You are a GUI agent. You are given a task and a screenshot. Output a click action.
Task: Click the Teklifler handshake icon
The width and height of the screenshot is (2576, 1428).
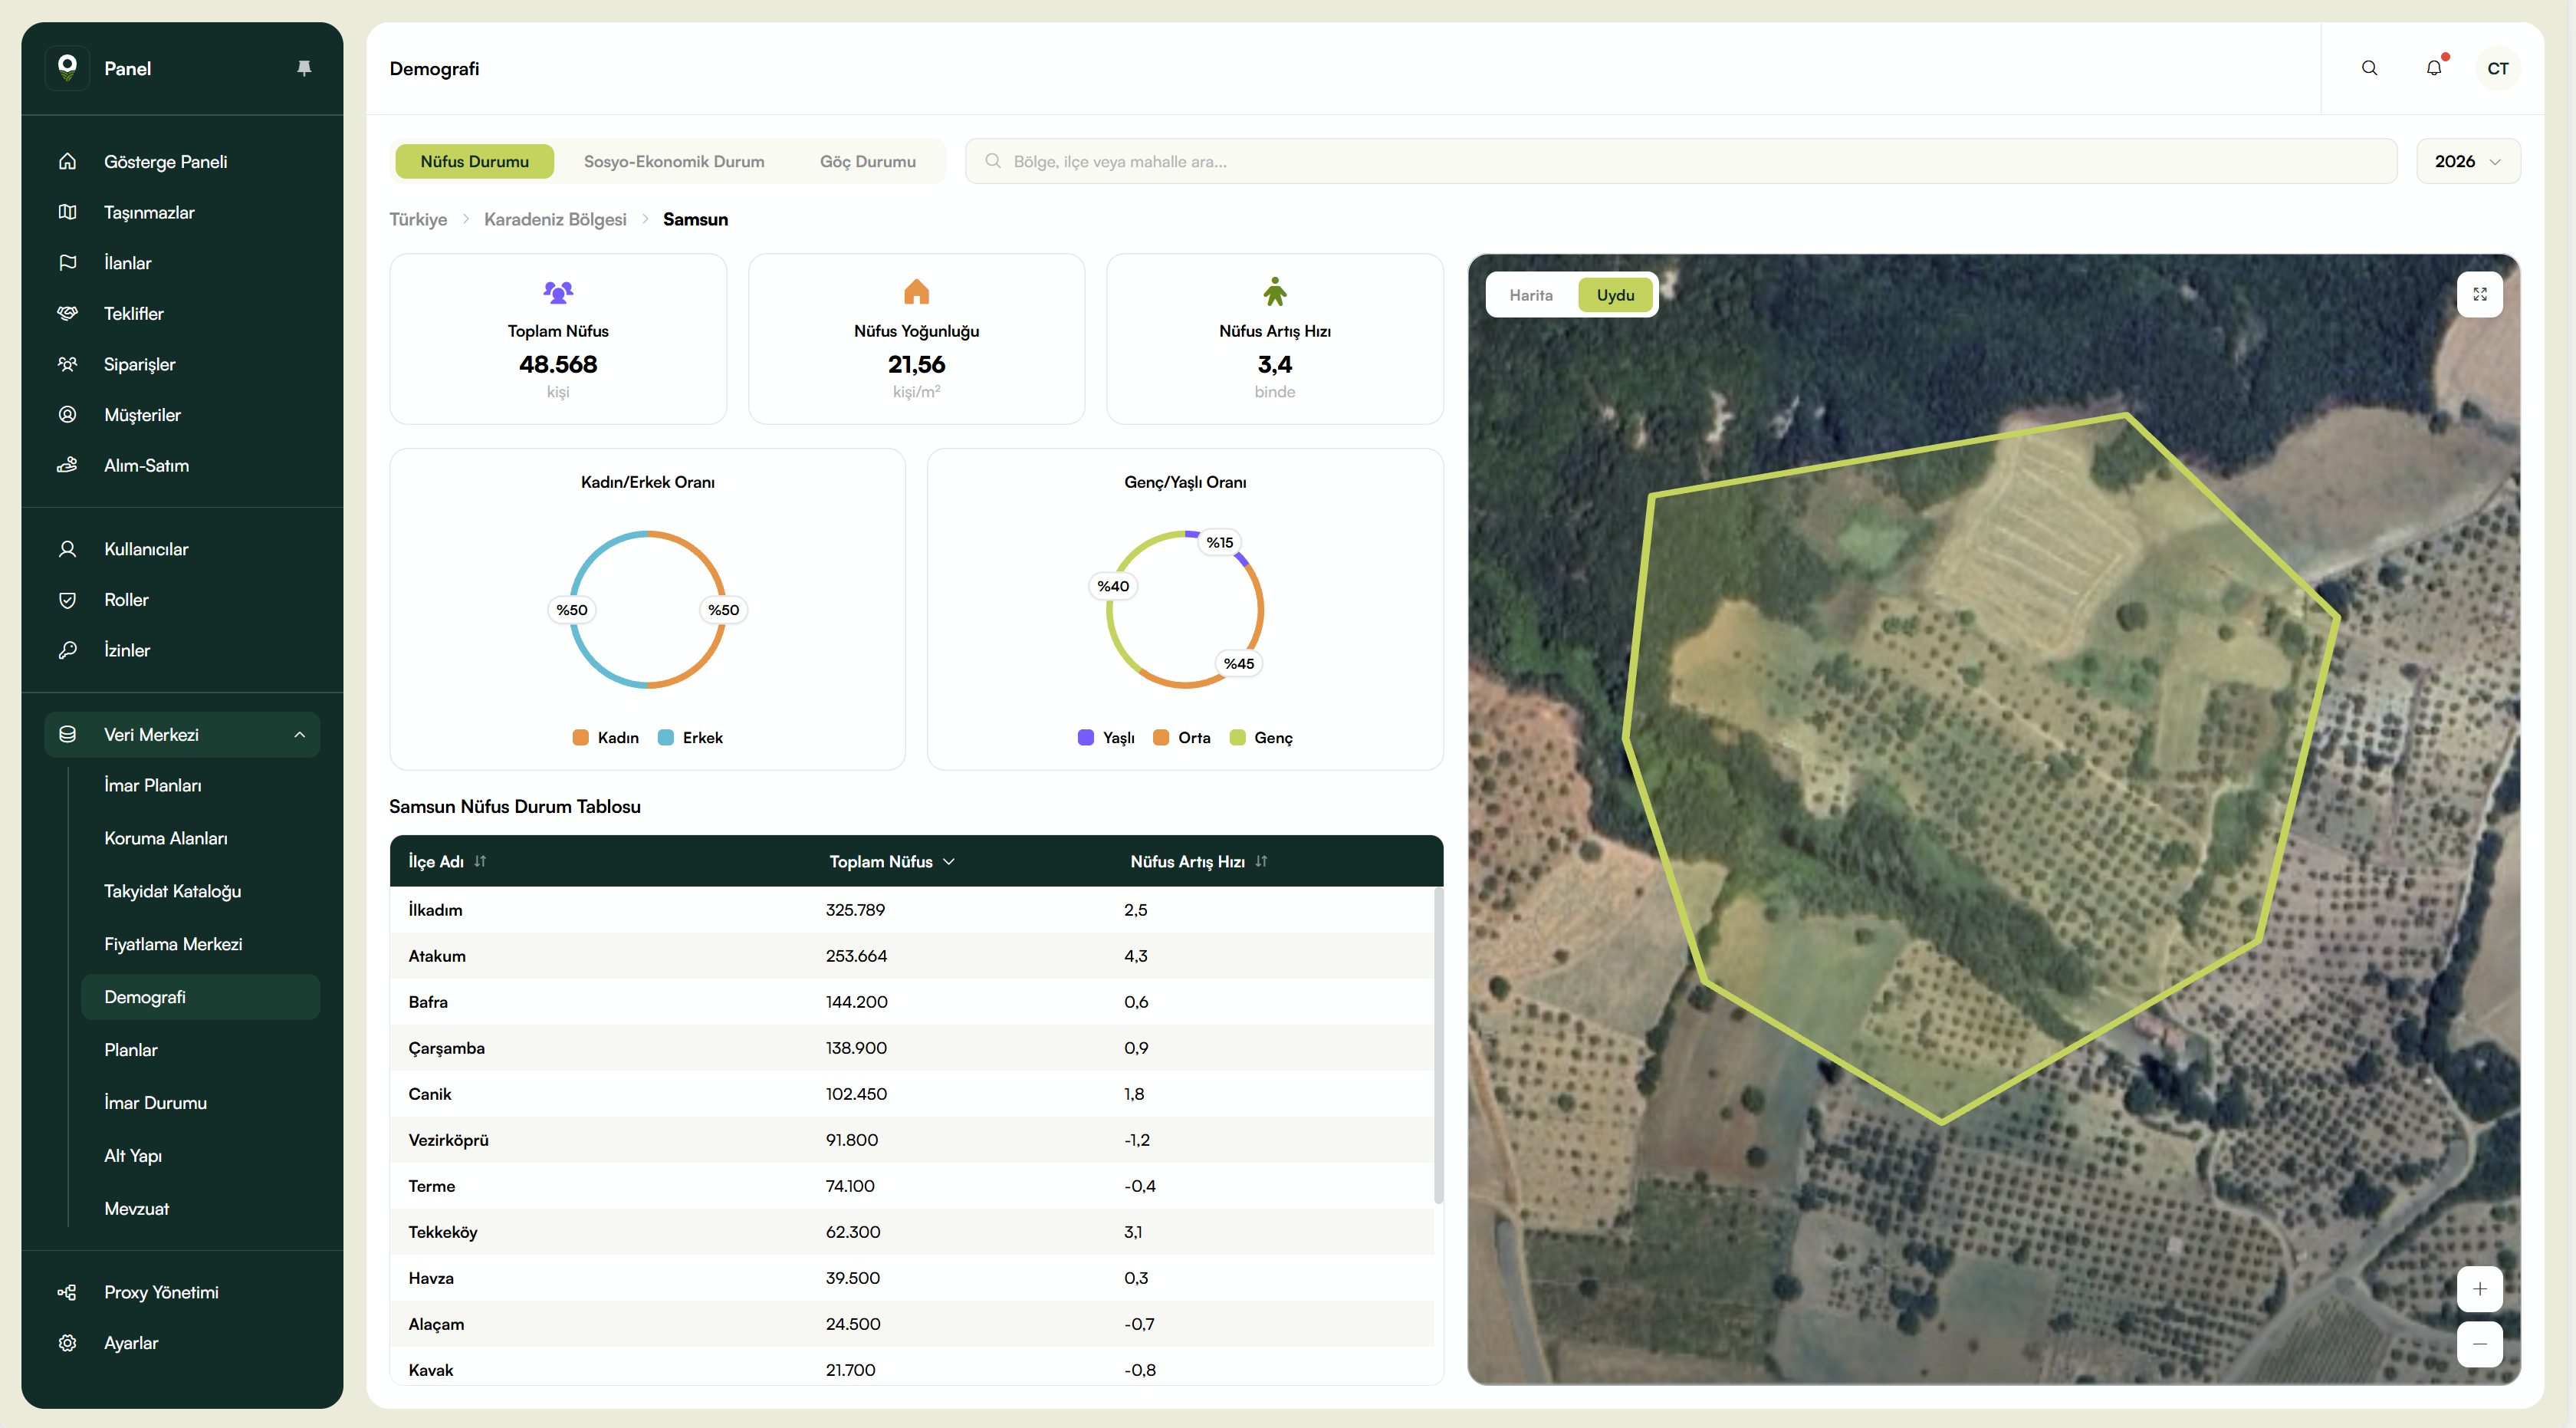pos(67,313)
